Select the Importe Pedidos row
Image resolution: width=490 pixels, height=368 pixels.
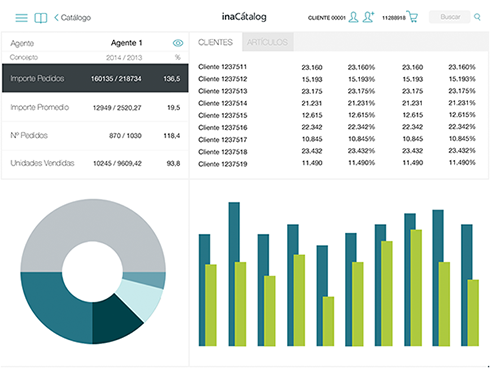(x=95, y=78)
